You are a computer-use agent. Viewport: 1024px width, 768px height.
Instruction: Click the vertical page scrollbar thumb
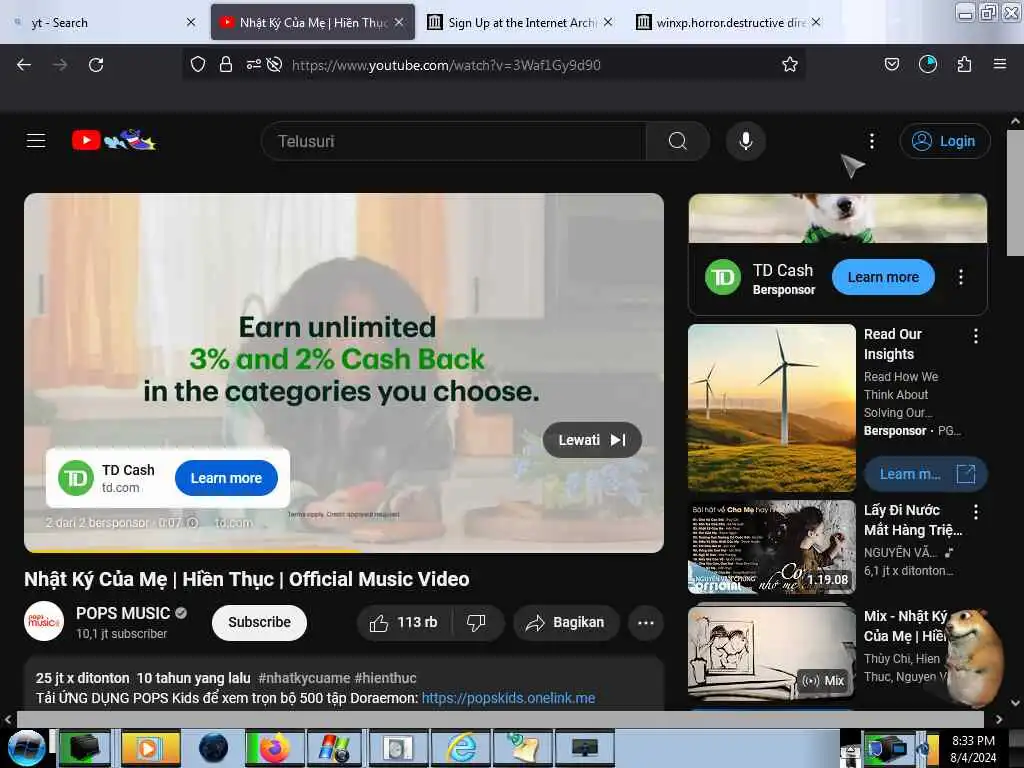(x=1015, y=193)
